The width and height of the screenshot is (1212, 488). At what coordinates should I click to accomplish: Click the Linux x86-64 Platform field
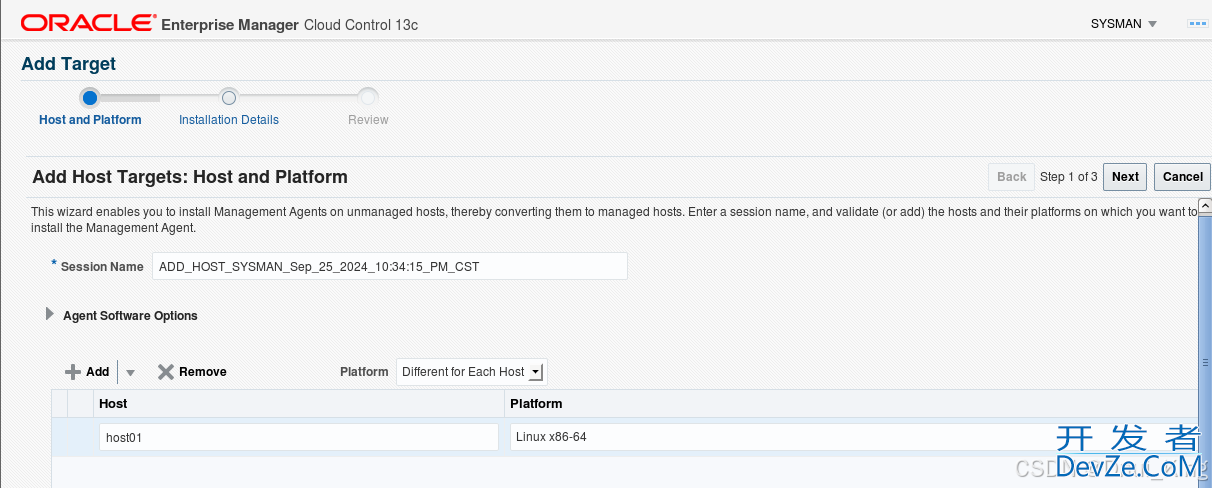(x=850, y=437)
